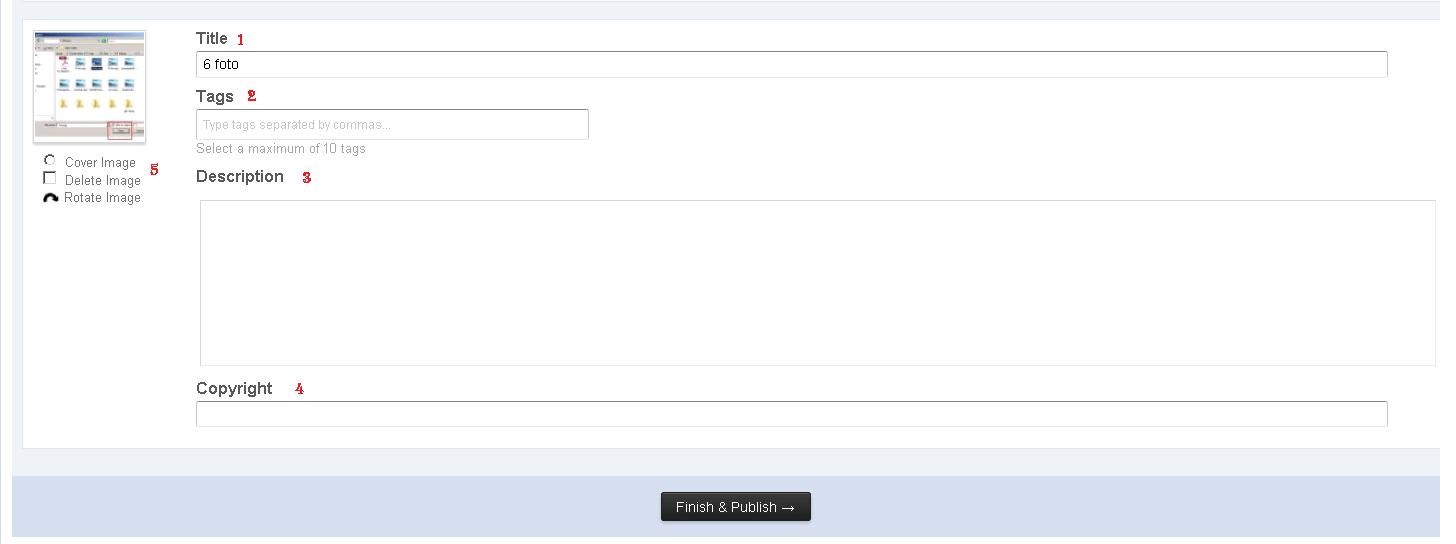Click the red number 4 beside Copyright
The image size is (1456, 544).
click(299, 389)
